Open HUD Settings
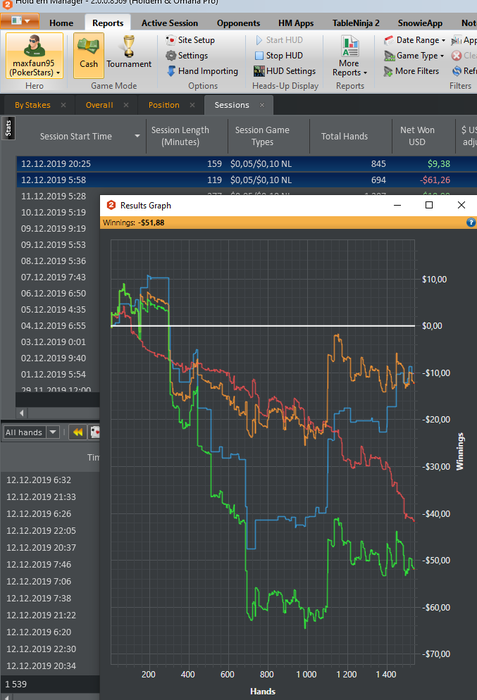 [285, 71]
